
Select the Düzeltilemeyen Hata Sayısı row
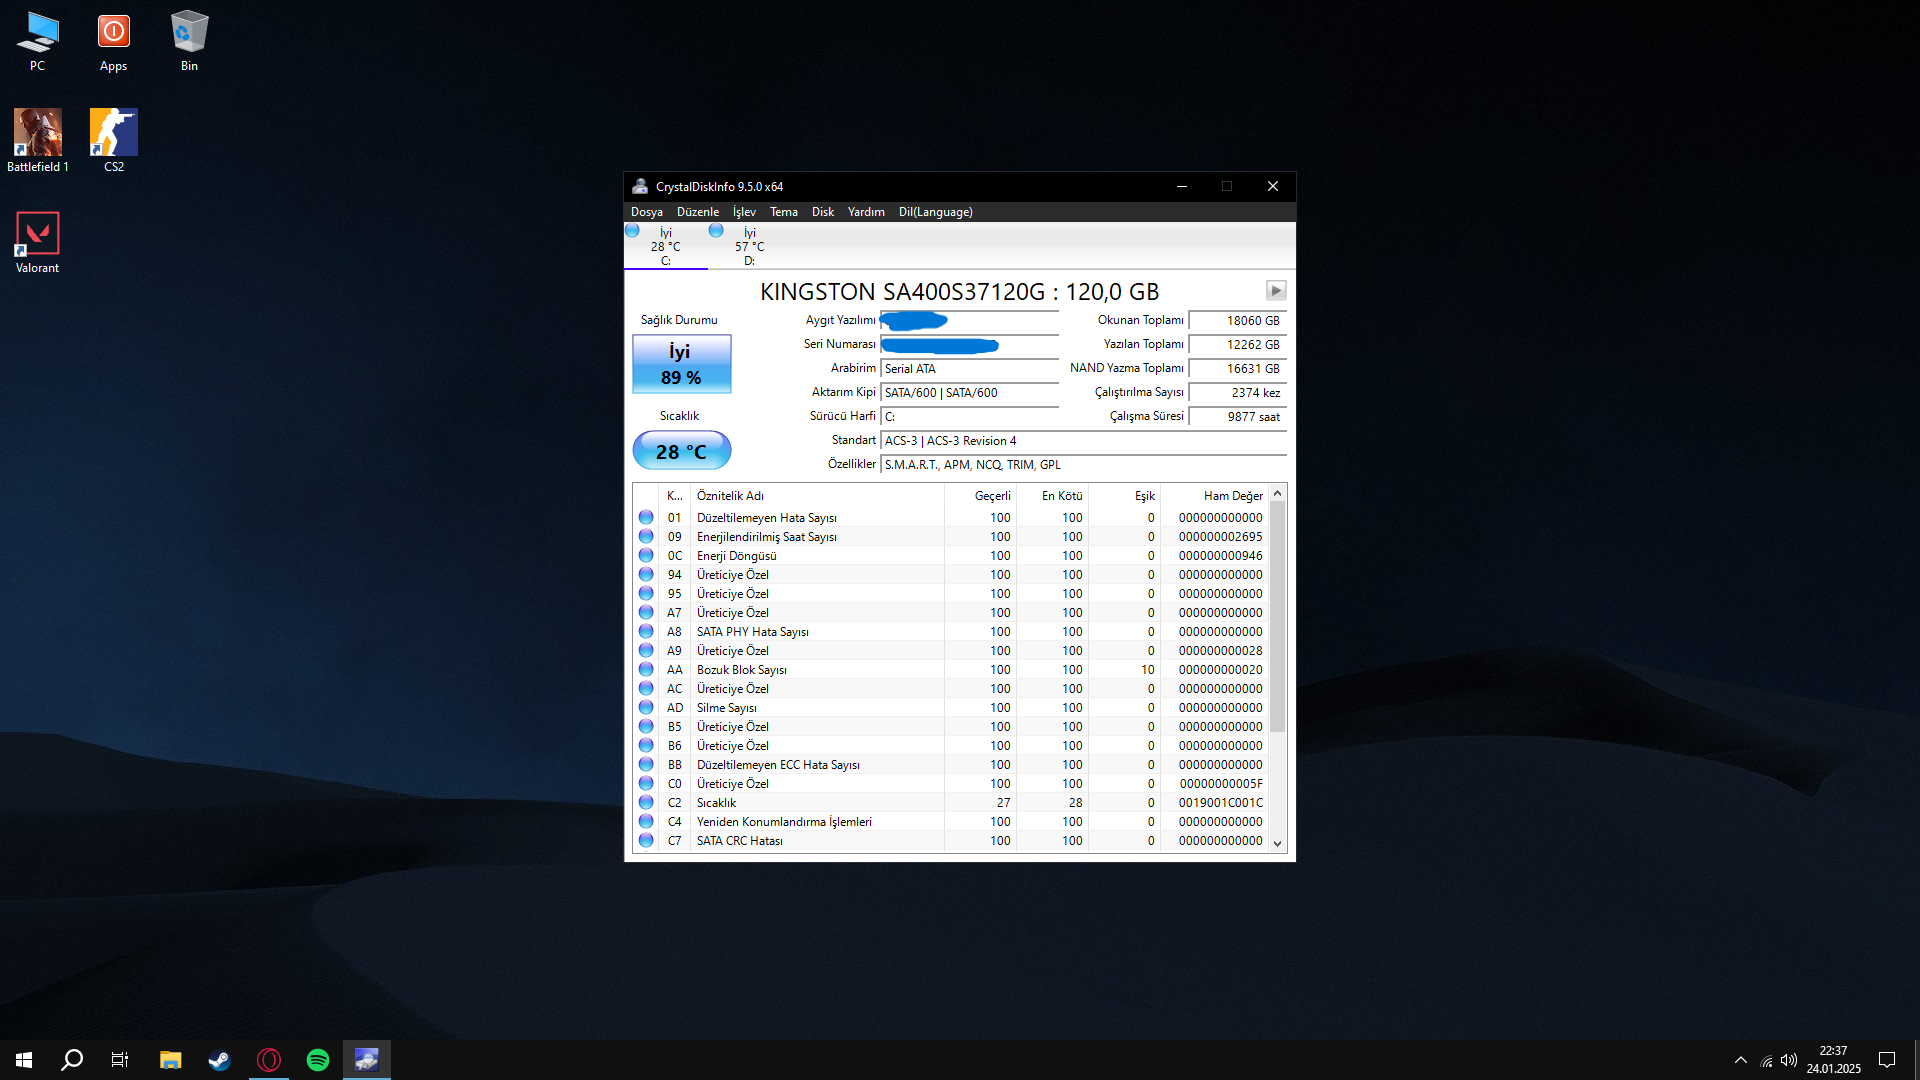(x=951, y=518)
